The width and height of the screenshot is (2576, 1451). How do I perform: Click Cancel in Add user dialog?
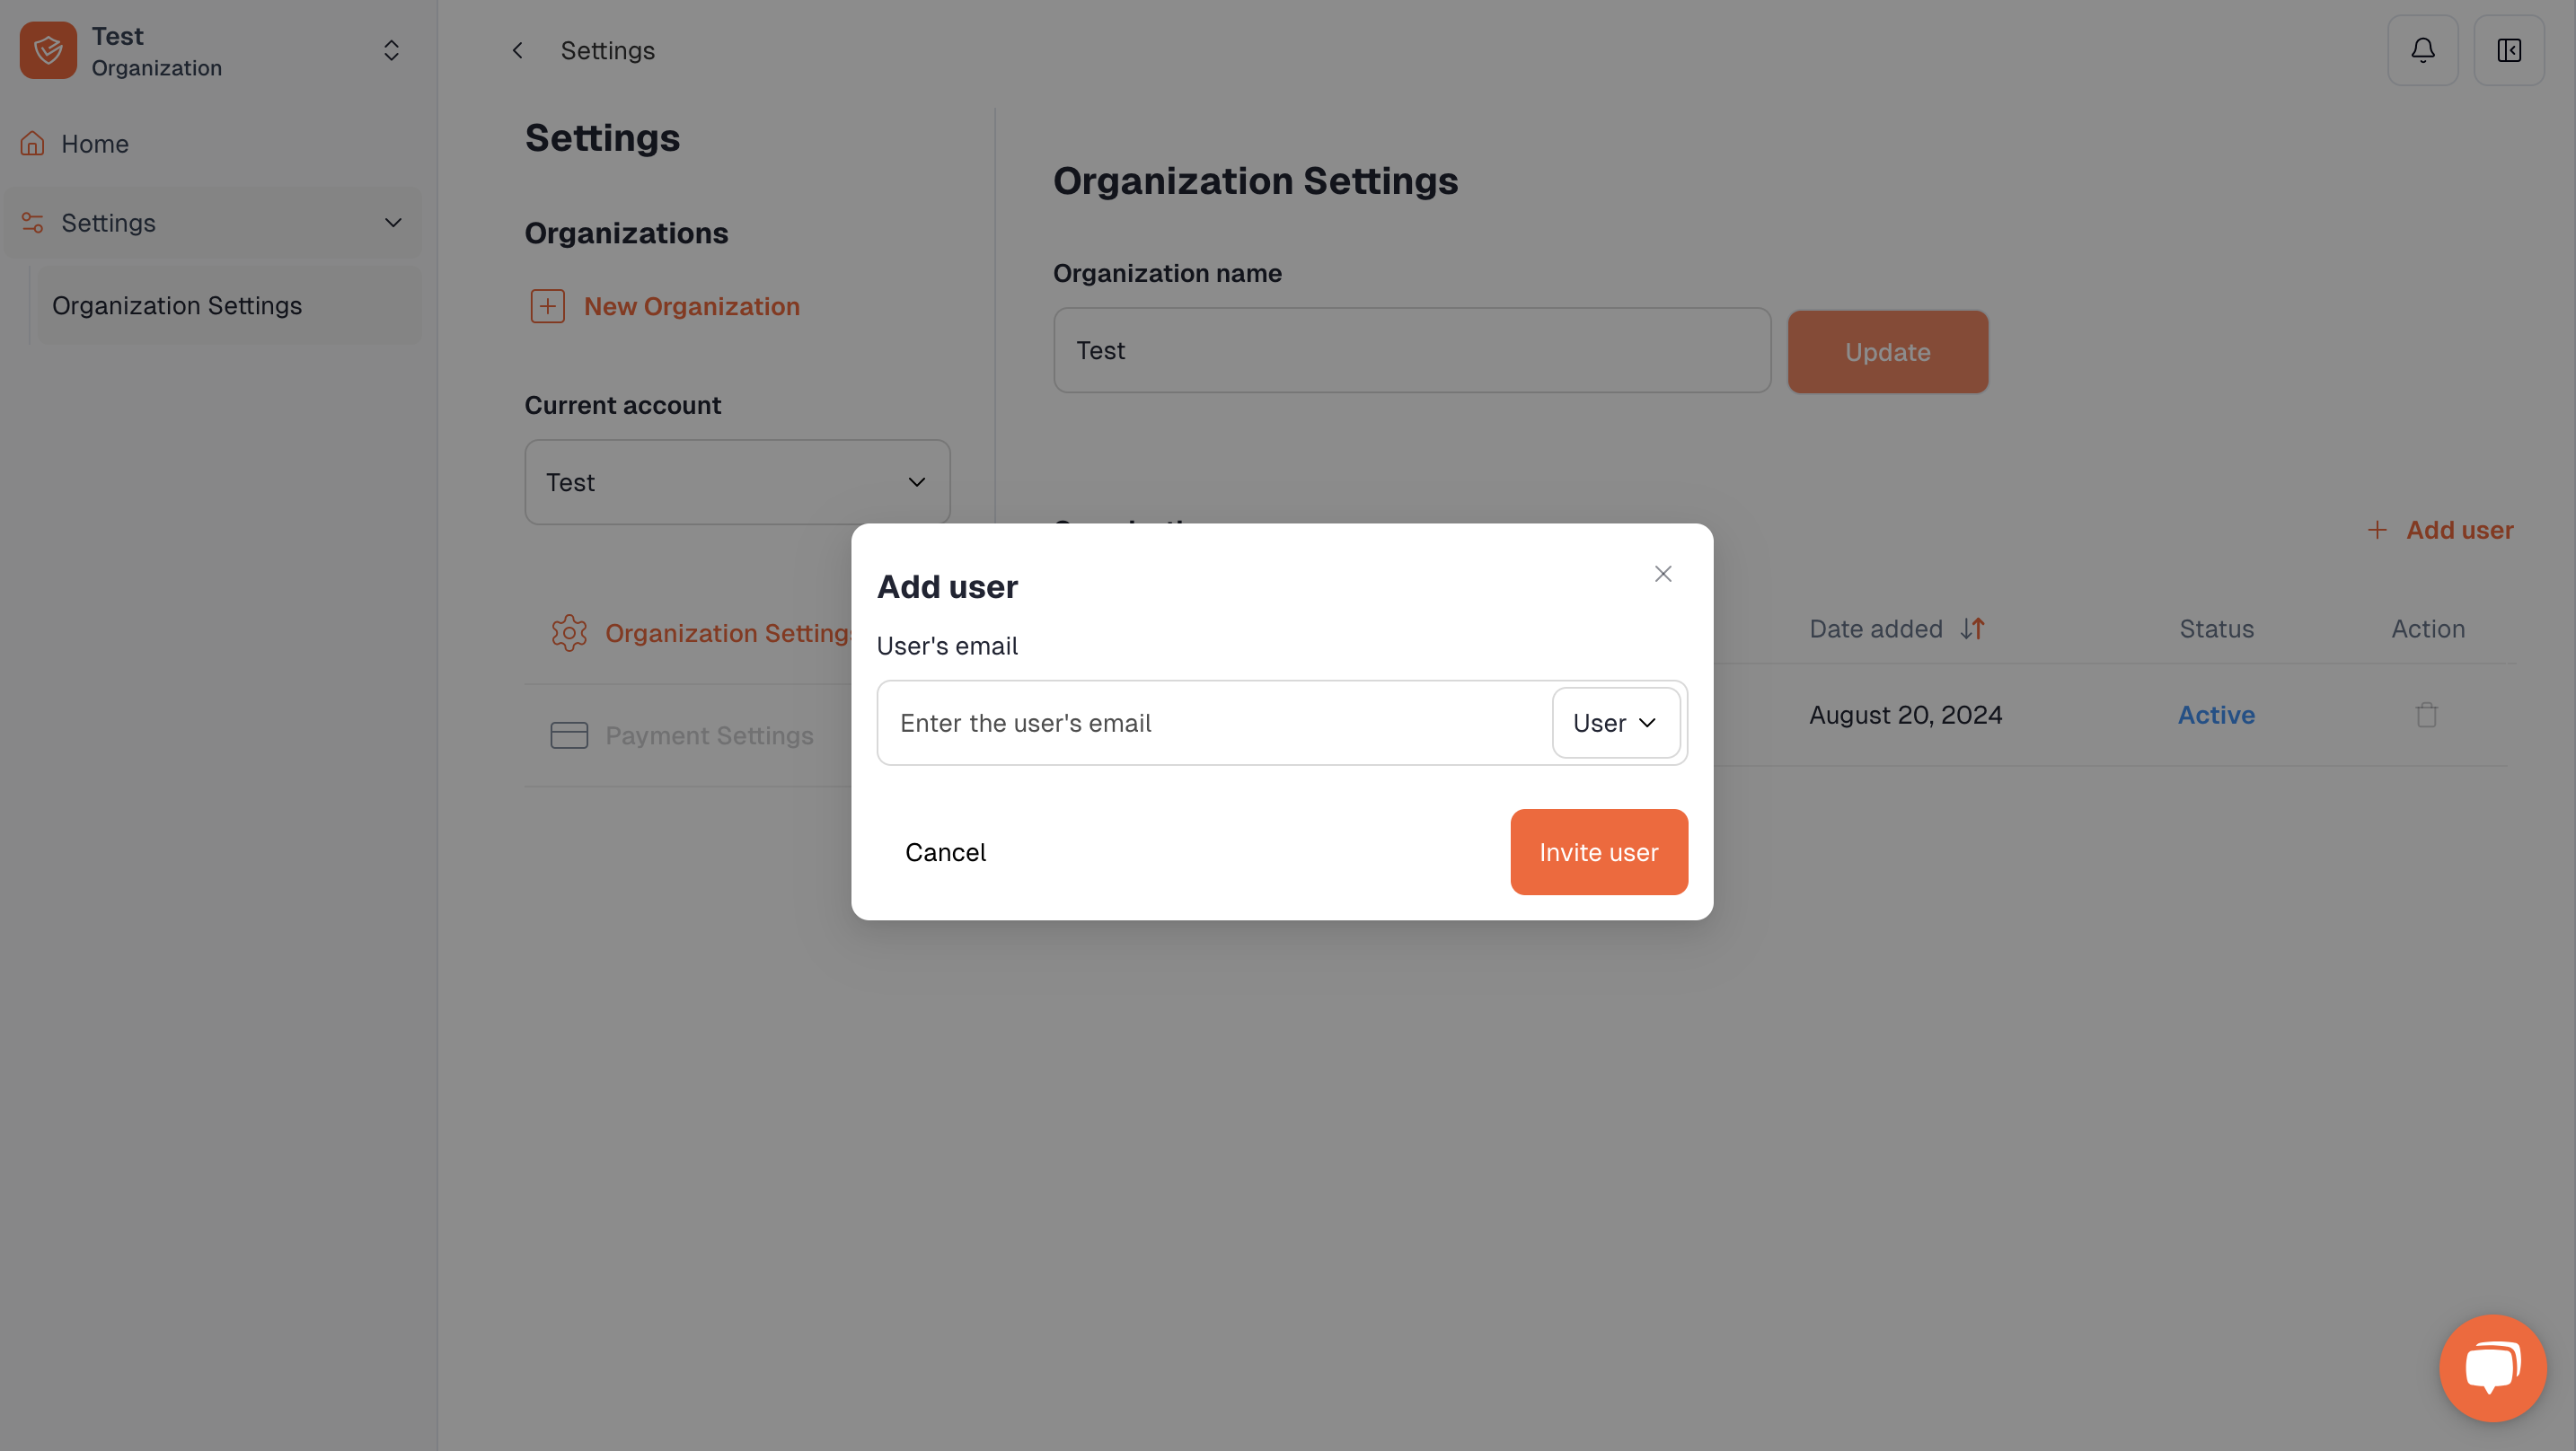945,852
